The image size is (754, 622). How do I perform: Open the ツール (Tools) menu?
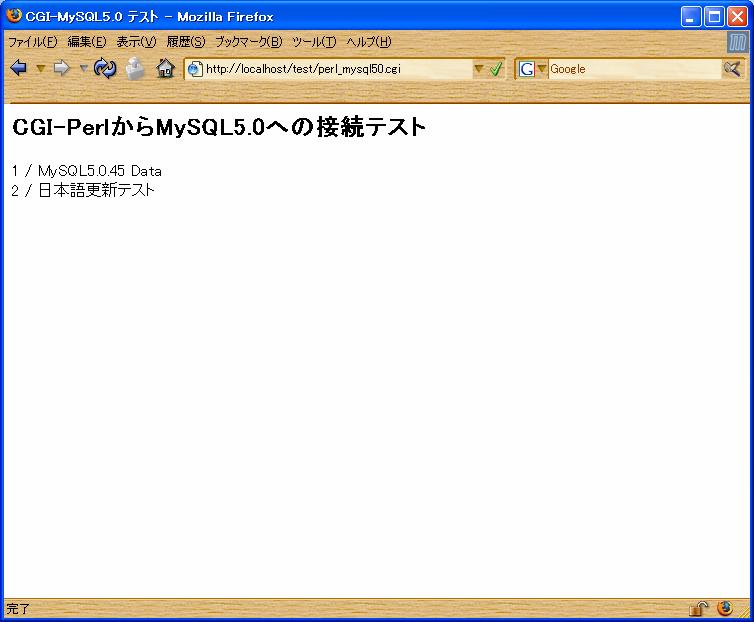tap(313, 42)
